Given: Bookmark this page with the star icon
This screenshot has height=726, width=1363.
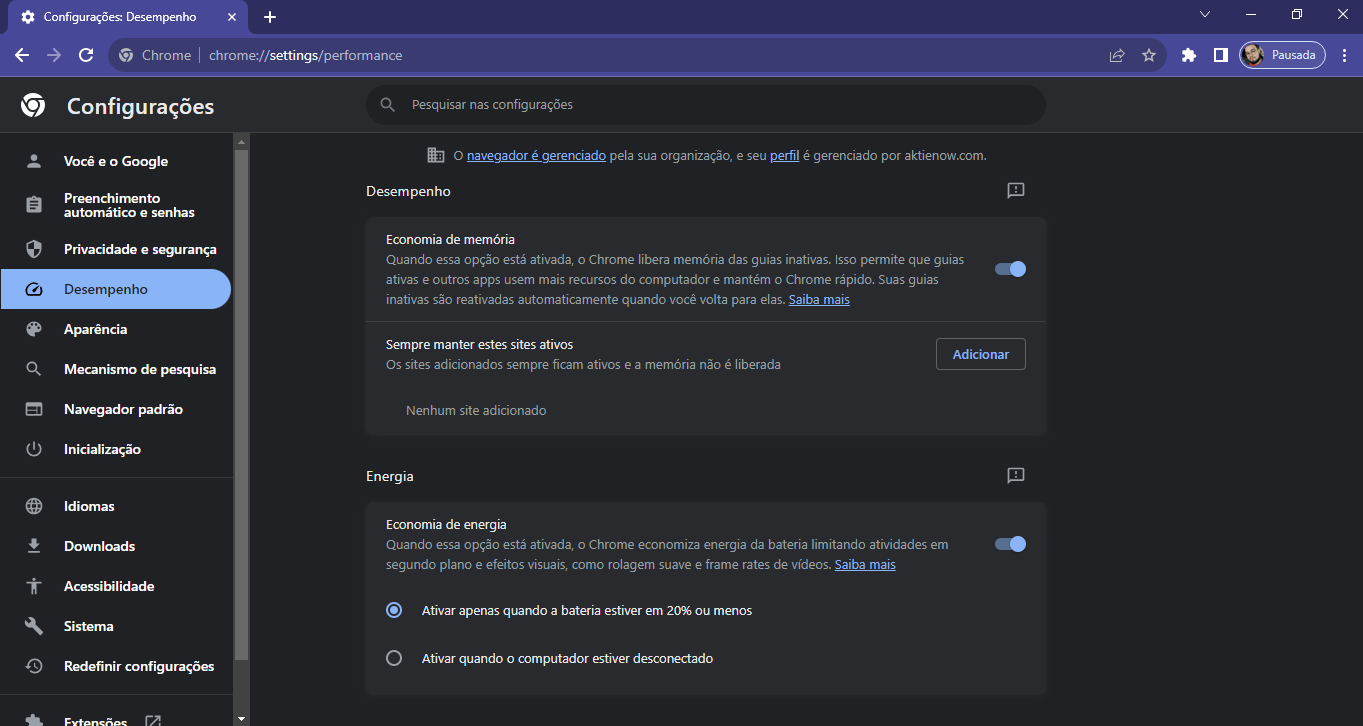Looking at the screenshot, I should [1149, 55].
